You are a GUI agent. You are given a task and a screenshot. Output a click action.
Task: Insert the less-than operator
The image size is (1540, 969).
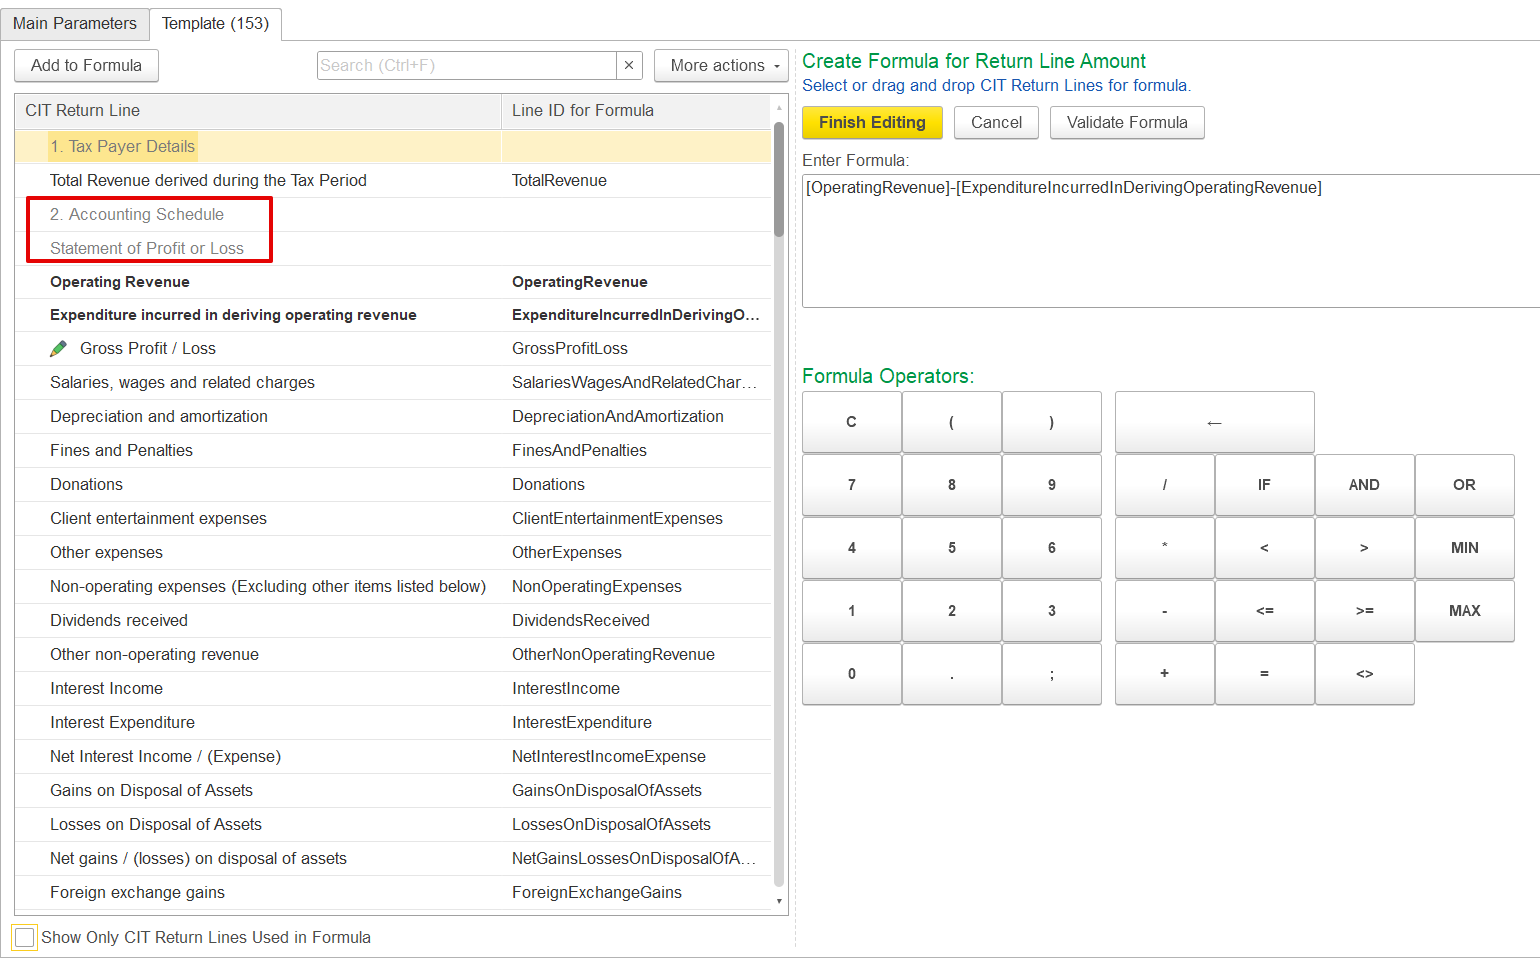pos(1264,548)
